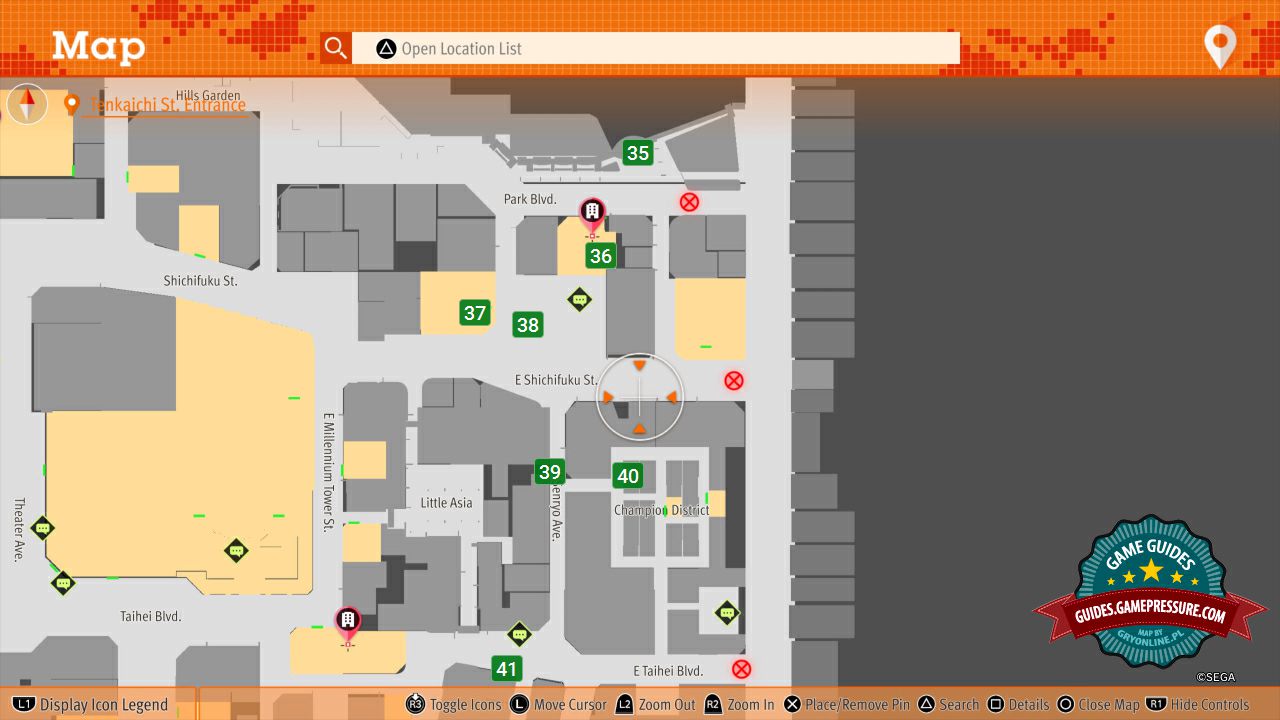Click the Tenkaichi St. Entrance location label

point(166,105)
